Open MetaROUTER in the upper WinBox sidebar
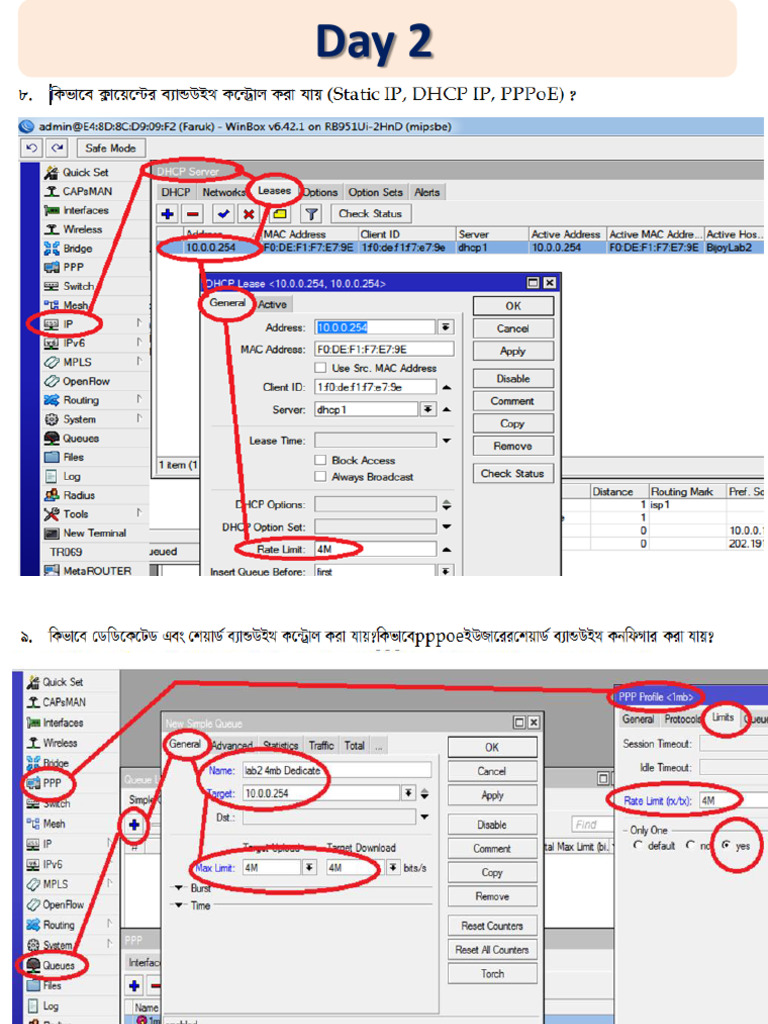This screenshot has width=768, height=1024. point(97,571)
